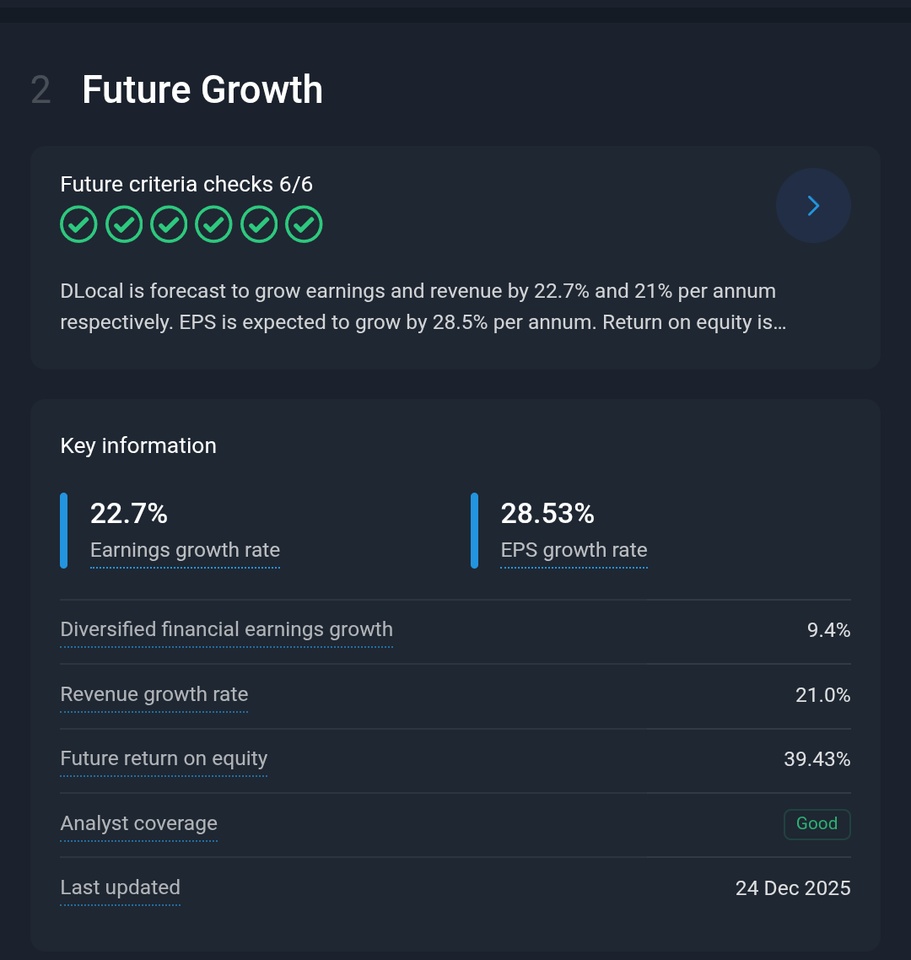Click the sixth green criteria check icon

click(304, 224)
